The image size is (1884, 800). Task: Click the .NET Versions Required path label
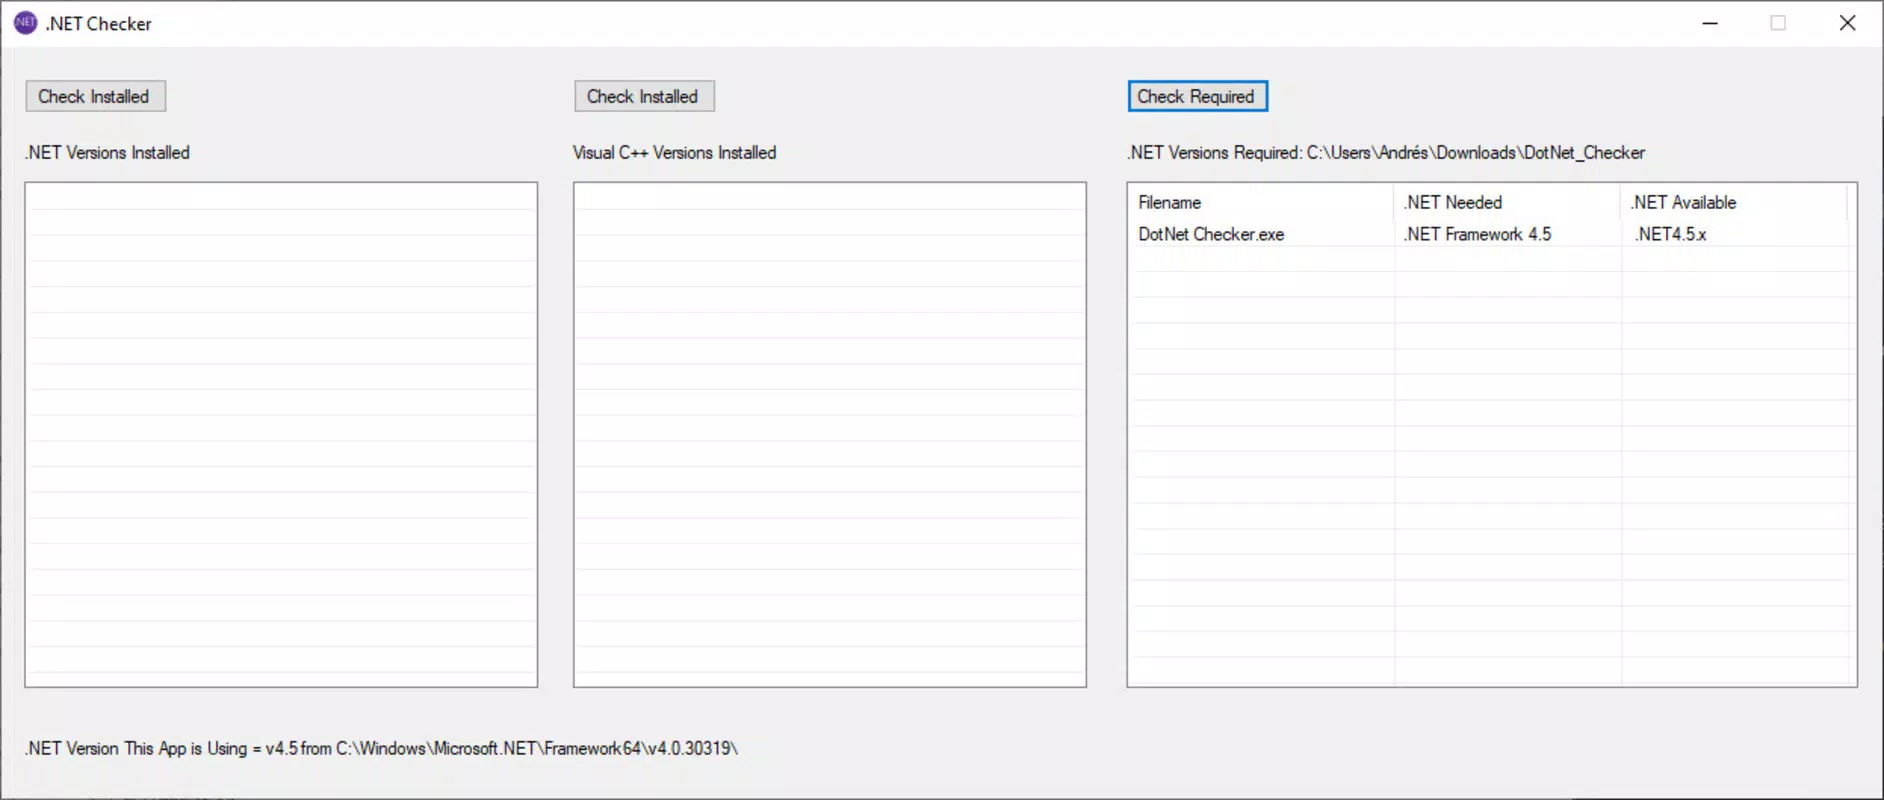click(1385, 152)
